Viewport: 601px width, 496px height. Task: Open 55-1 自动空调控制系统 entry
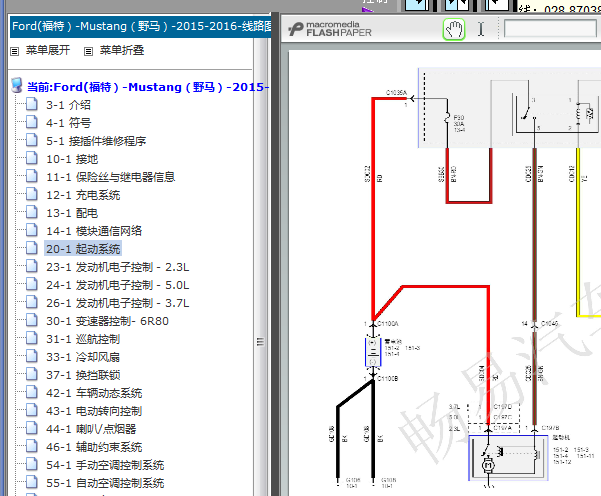click(105, 483)
